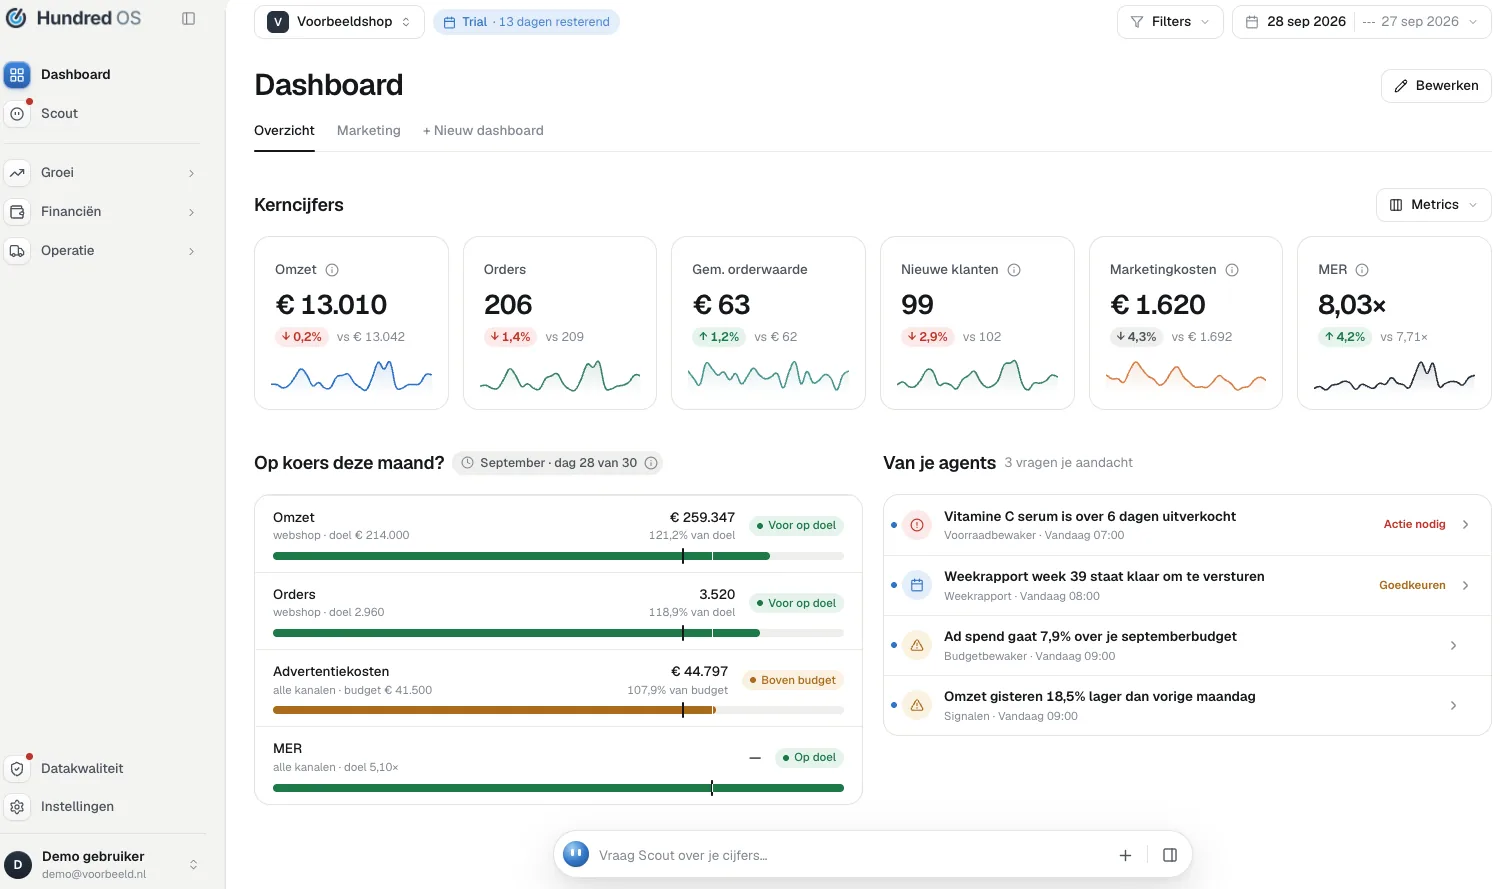Image resolution: width=1508 pixels, height=889 pixels.
Task: Open the Filters dropdown
Action: point(1170,22)
